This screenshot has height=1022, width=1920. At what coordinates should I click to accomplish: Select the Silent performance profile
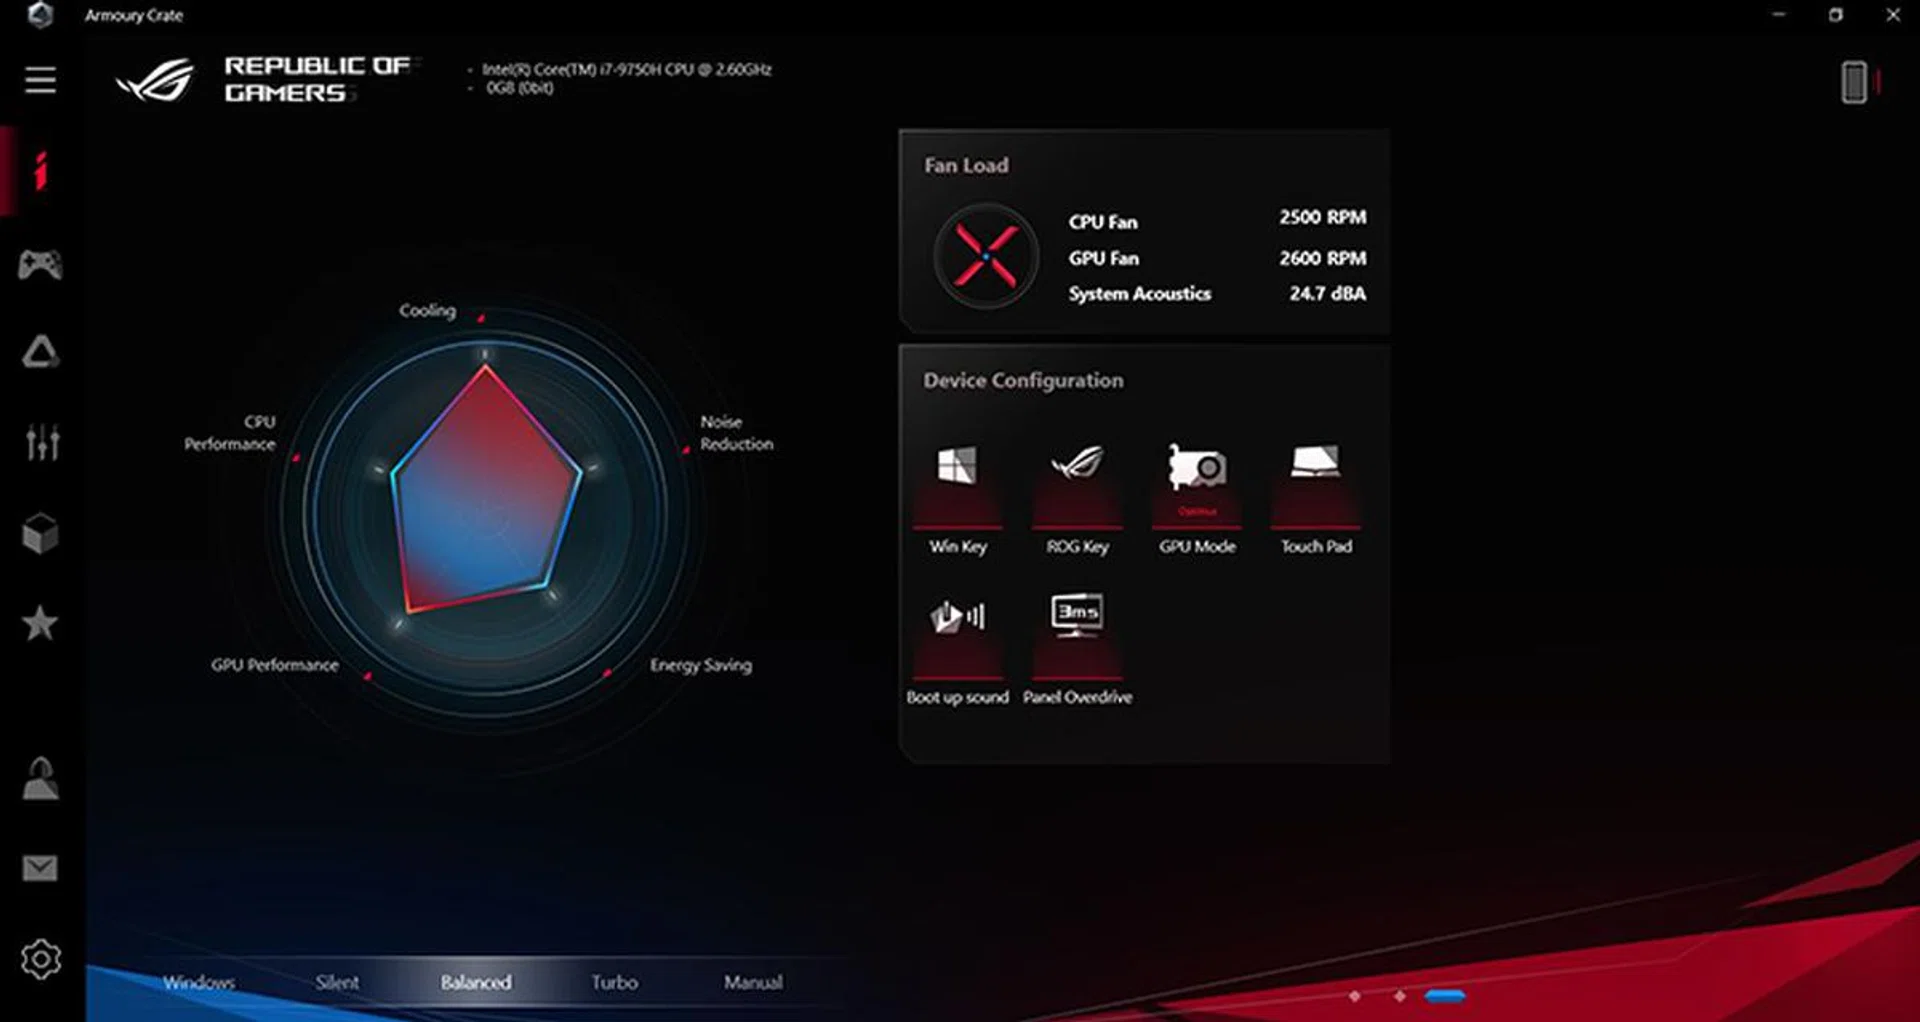tap(336, 983)
